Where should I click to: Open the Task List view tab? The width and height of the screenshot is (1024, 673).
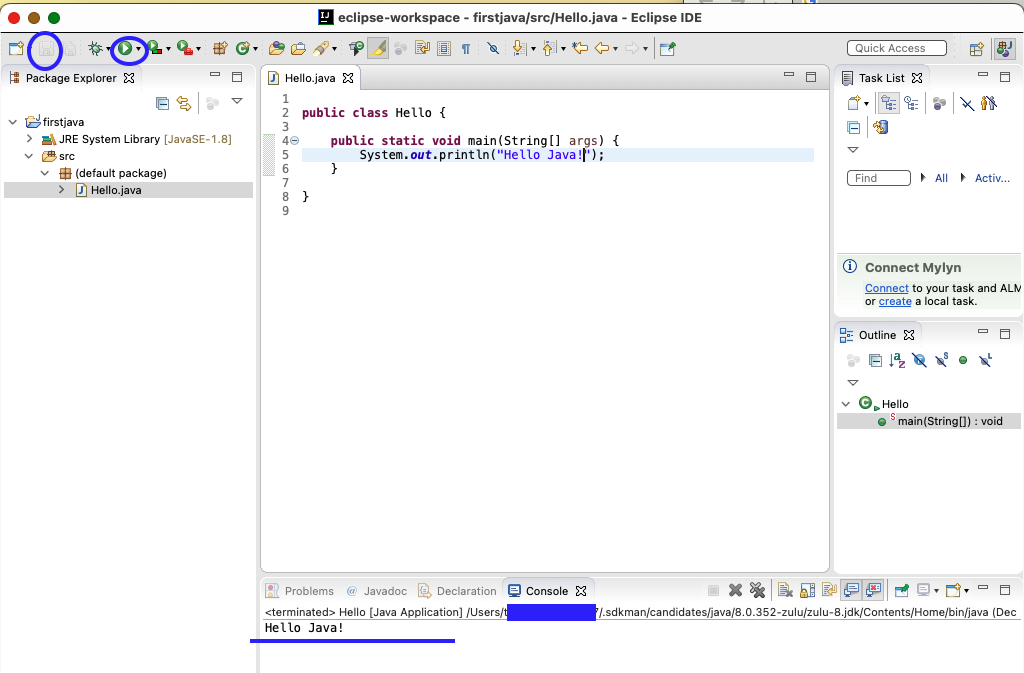(882, 78)
